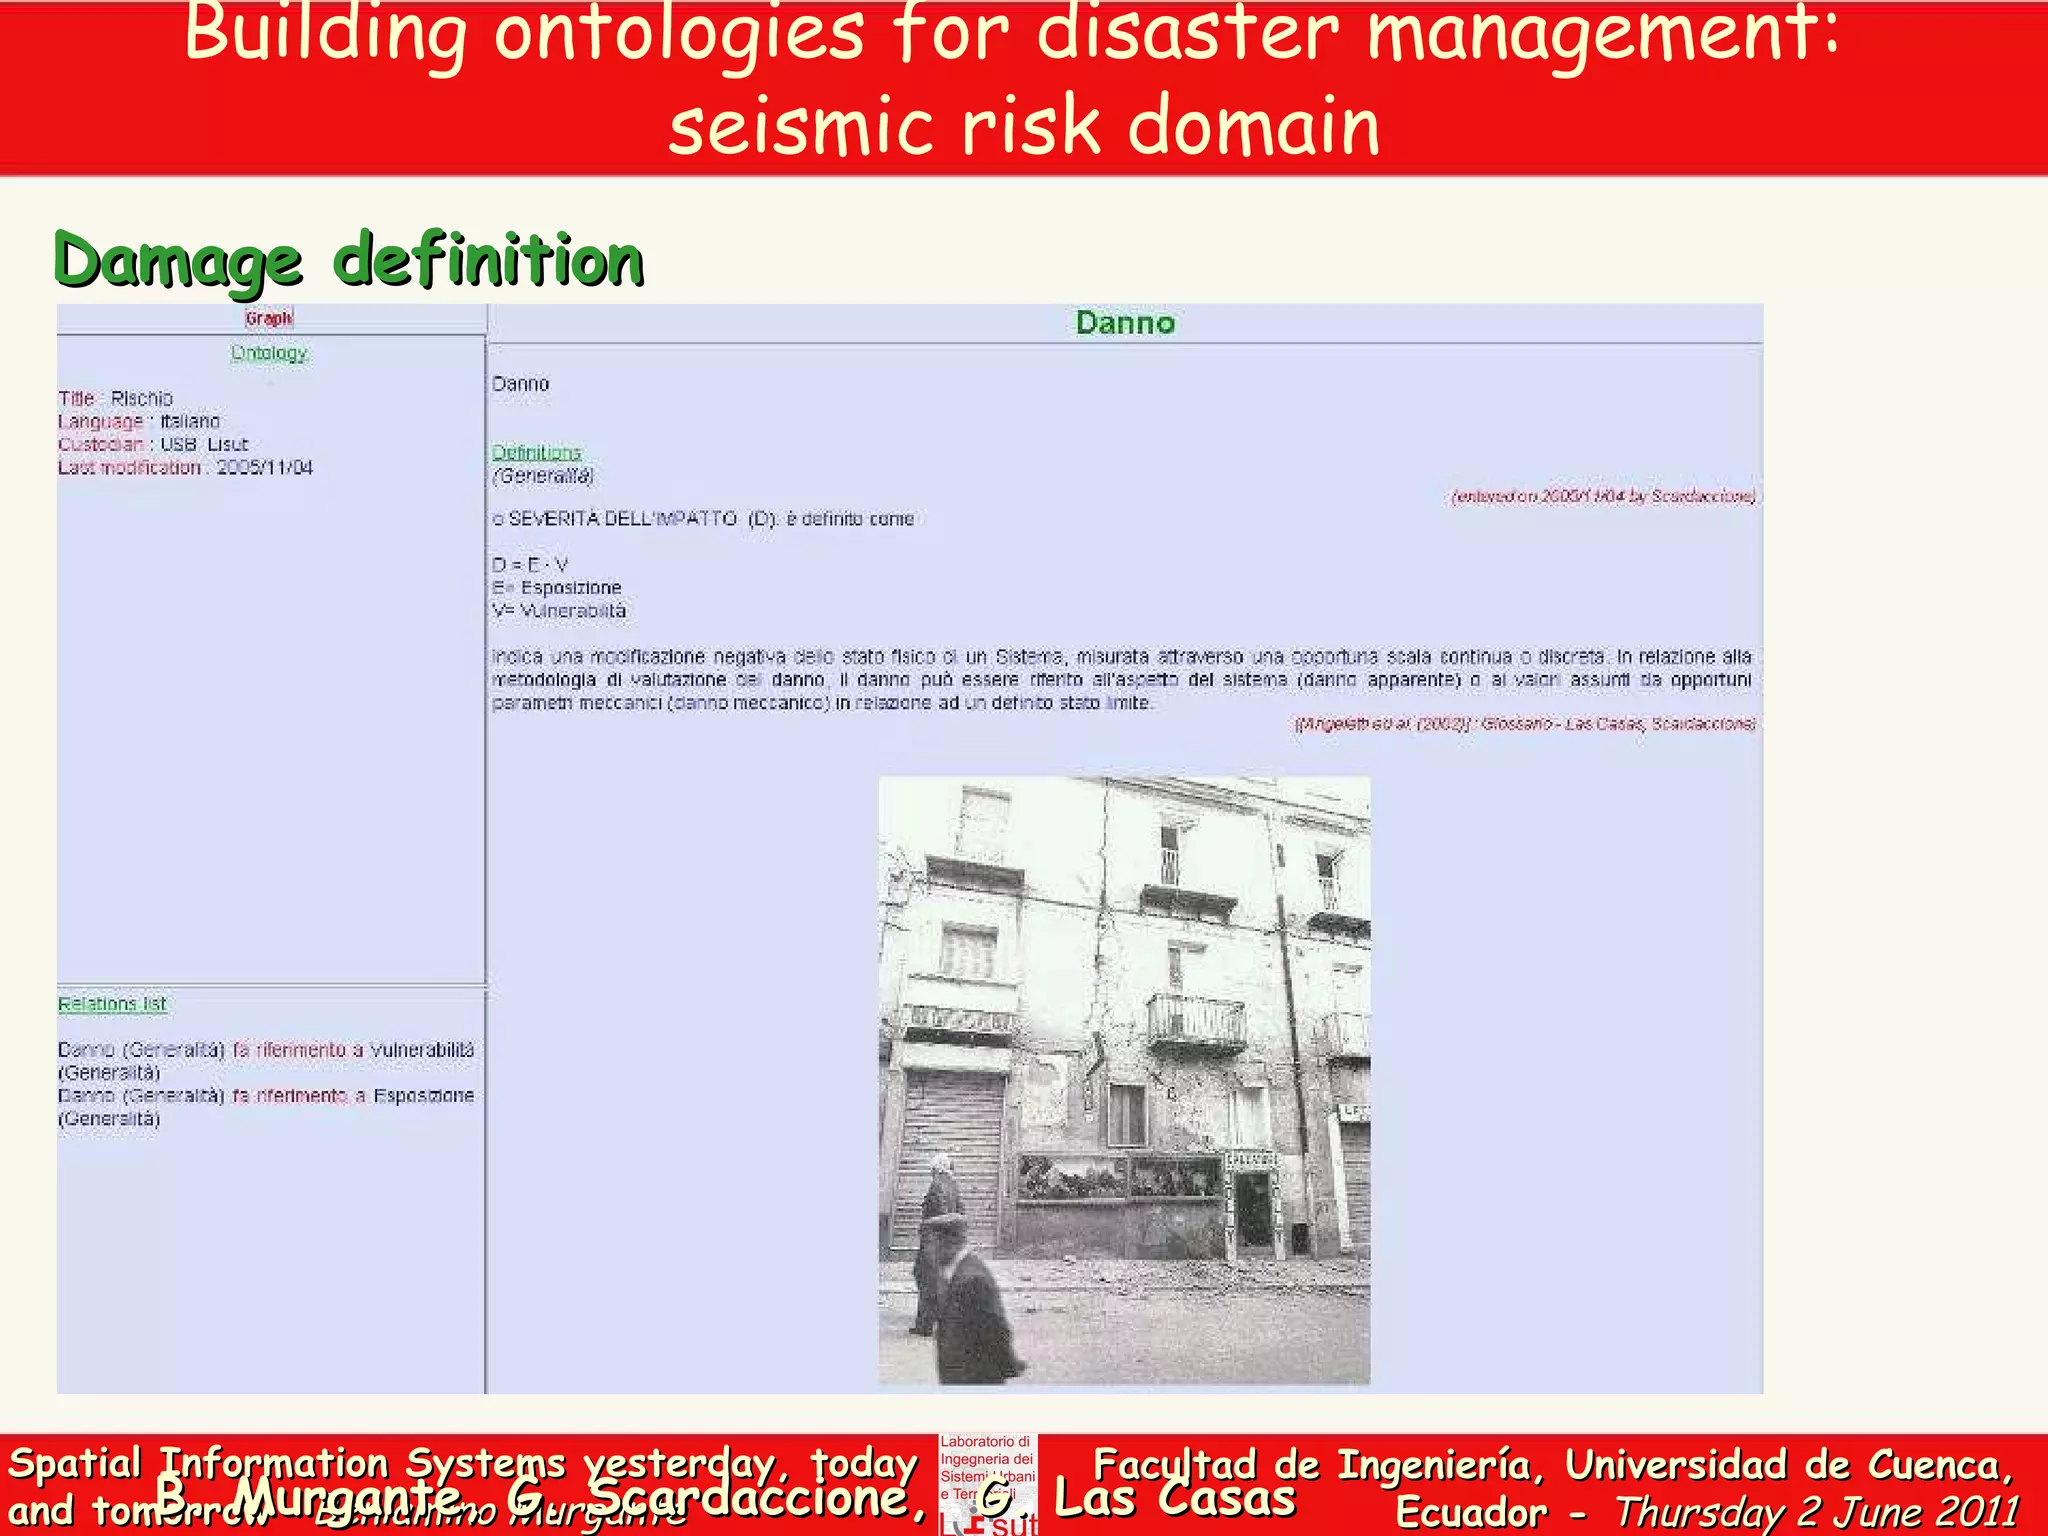Click the damaged building photograph

pyautogui.click(x=1124, y=1080)
